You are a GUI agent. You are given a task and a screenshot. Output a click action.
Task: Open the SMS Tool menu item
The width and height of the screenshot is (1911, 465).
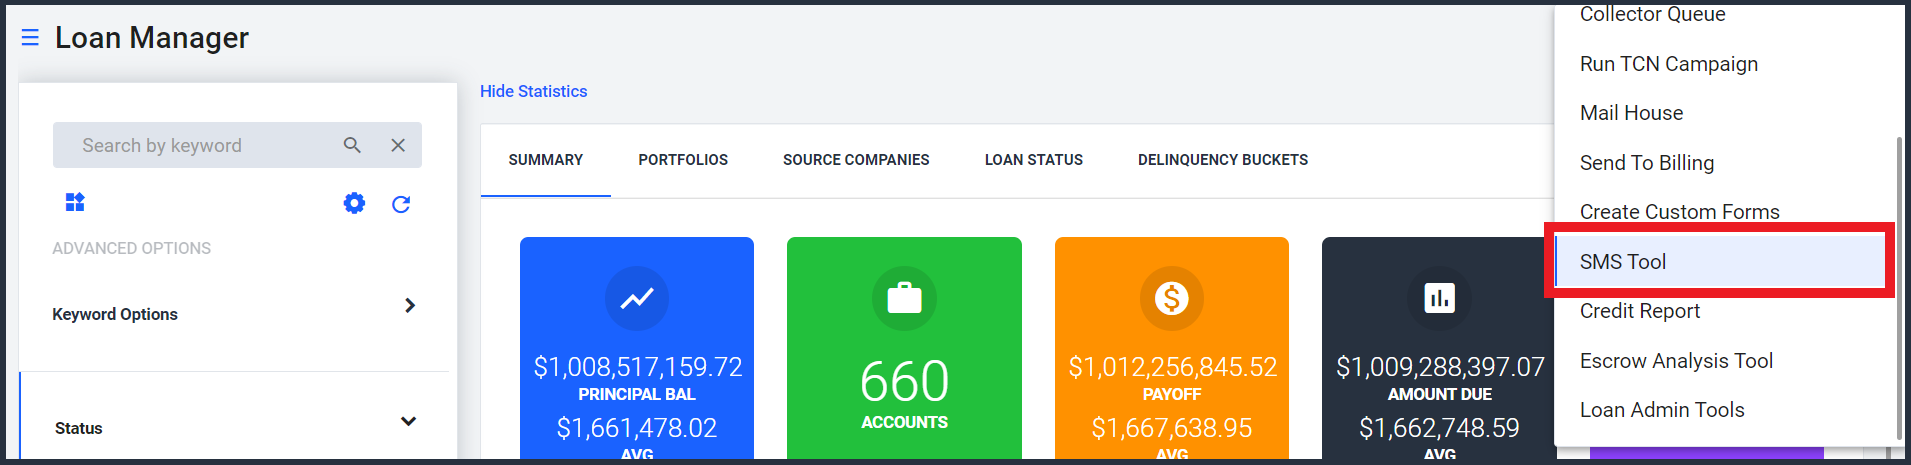[1720, 262]
